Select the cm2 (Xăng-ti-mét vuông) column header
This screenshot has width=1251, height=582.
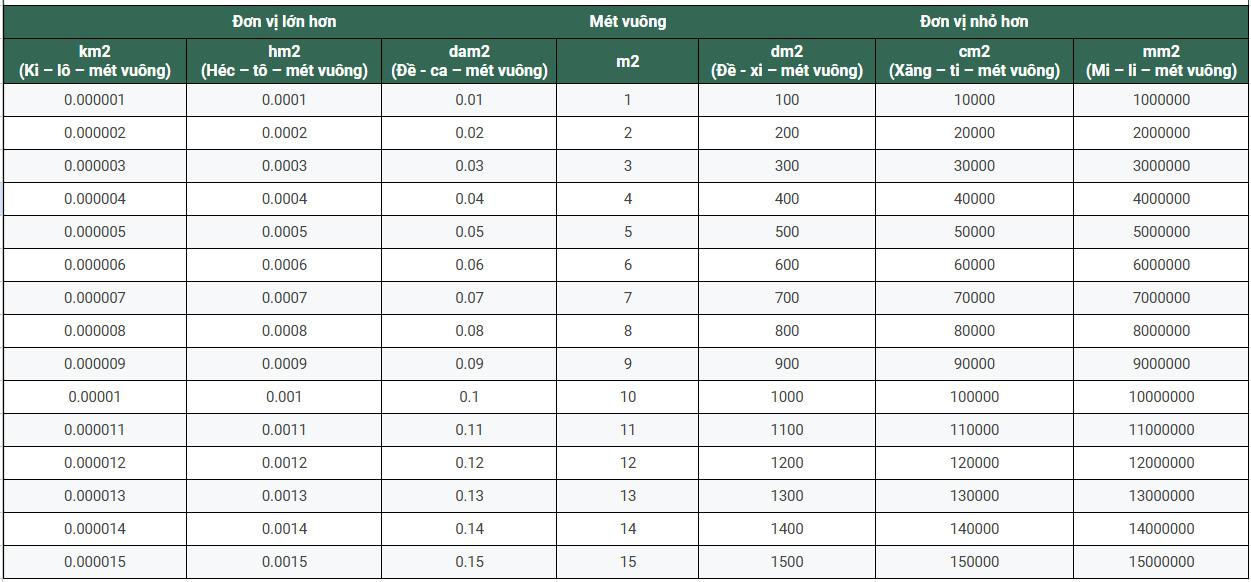pos(974,61)
